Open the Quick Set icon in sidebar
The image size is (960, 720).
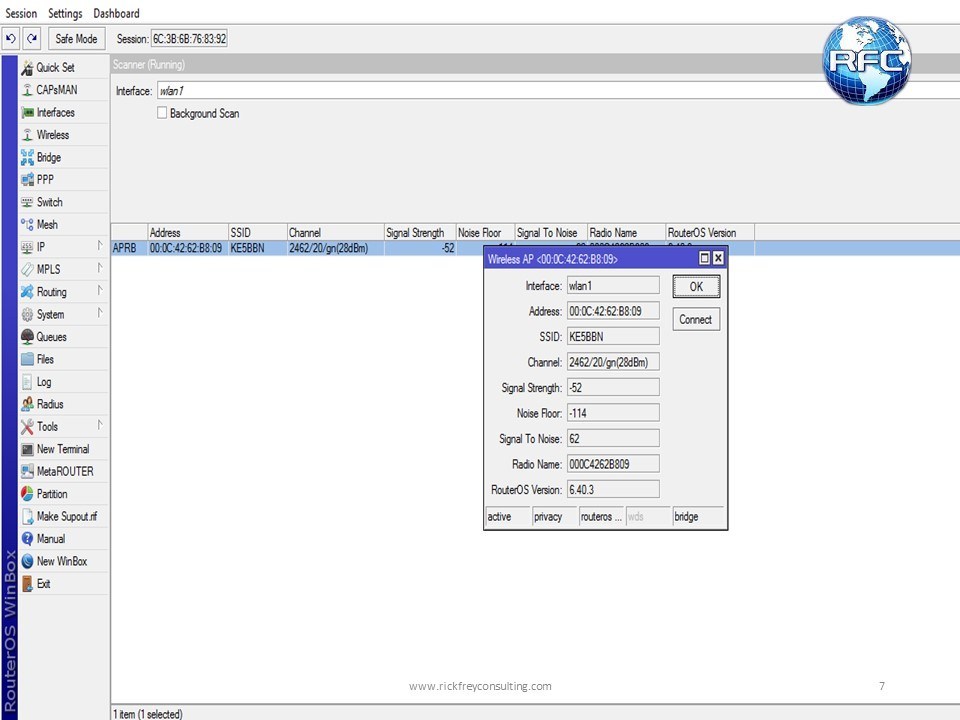[28, 67]
